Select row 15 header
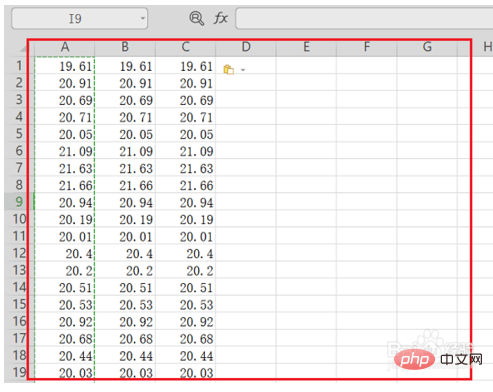The height and width of the screenshot is (392, 493). pos(19,304)
